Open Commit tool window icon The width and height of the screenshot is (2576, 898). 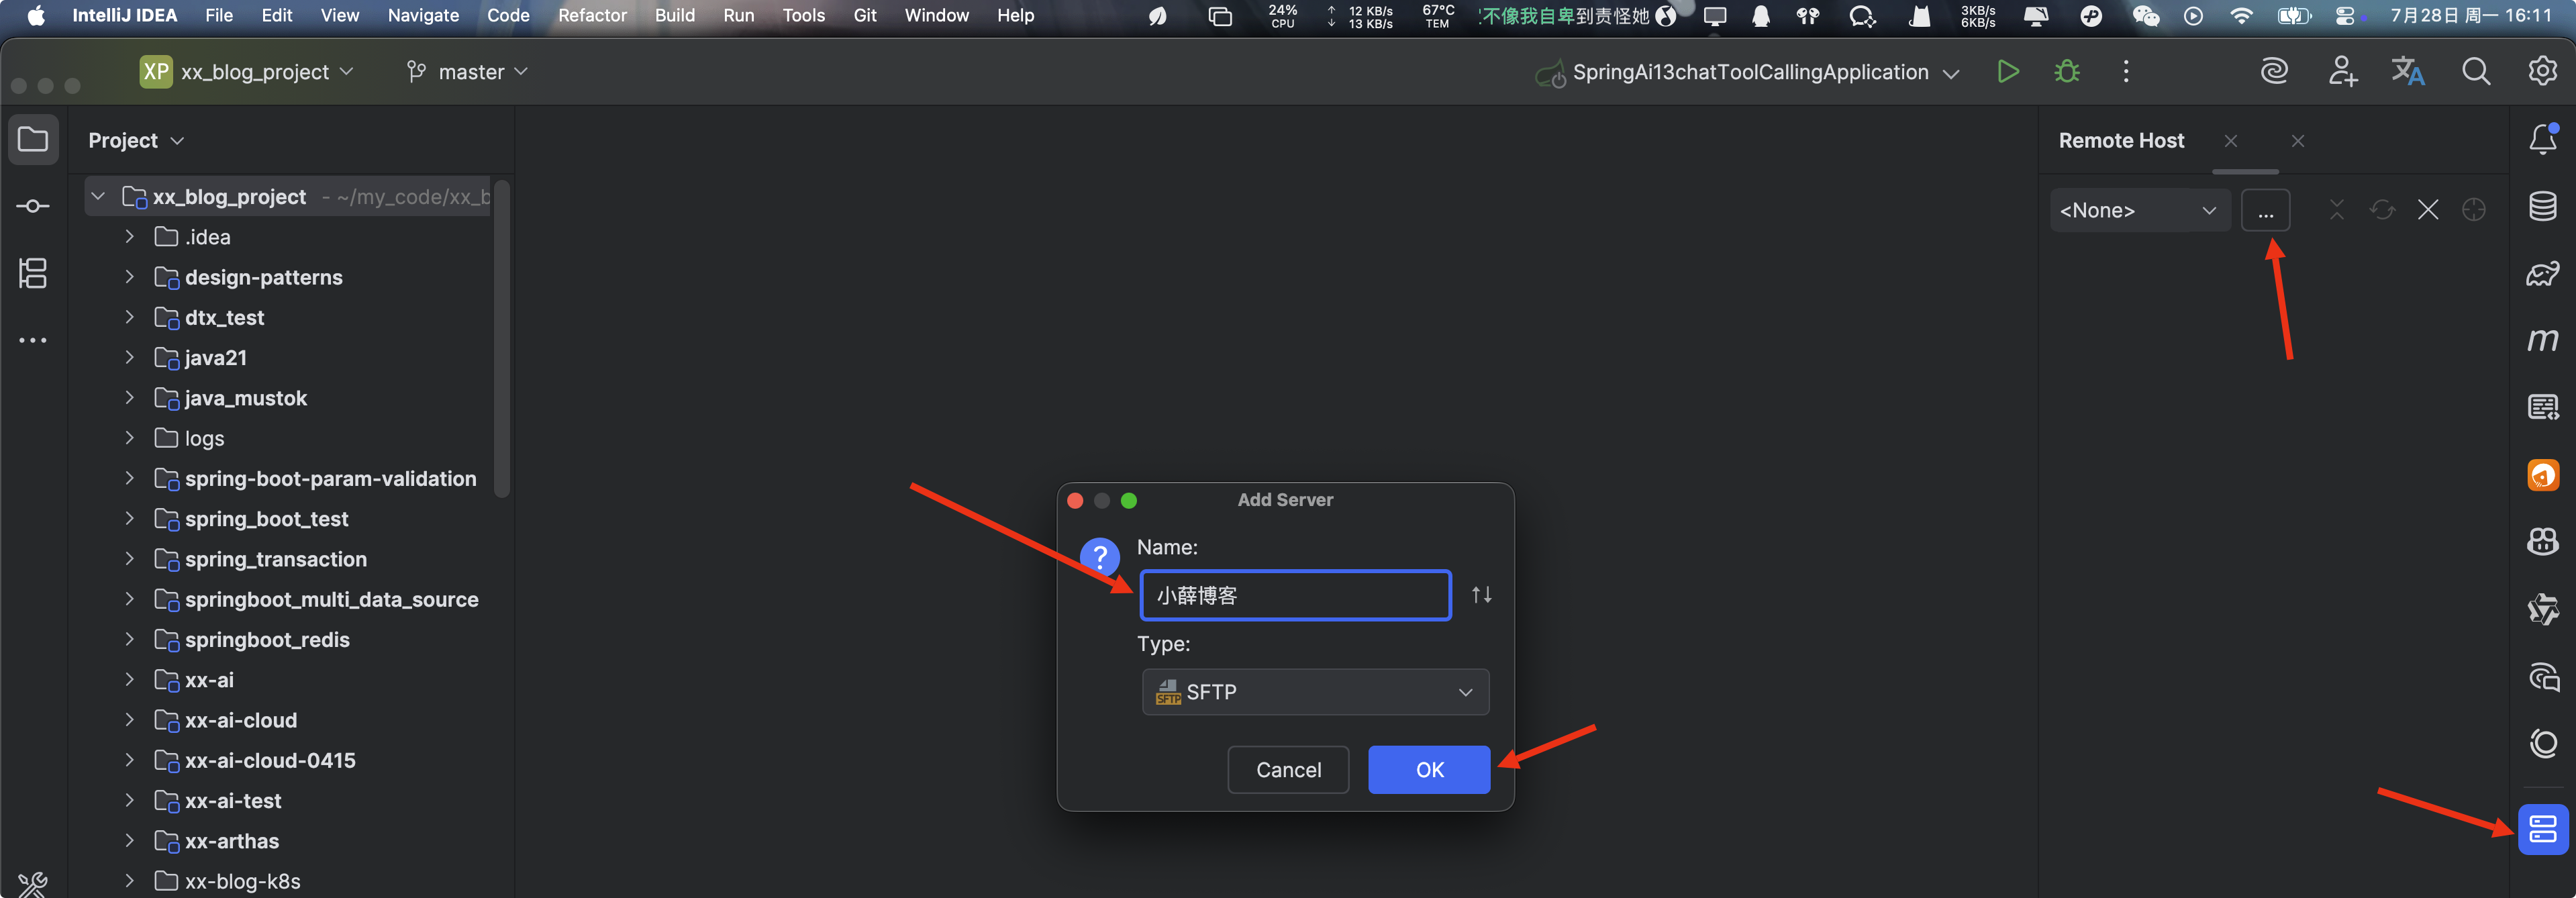point(33,206)
